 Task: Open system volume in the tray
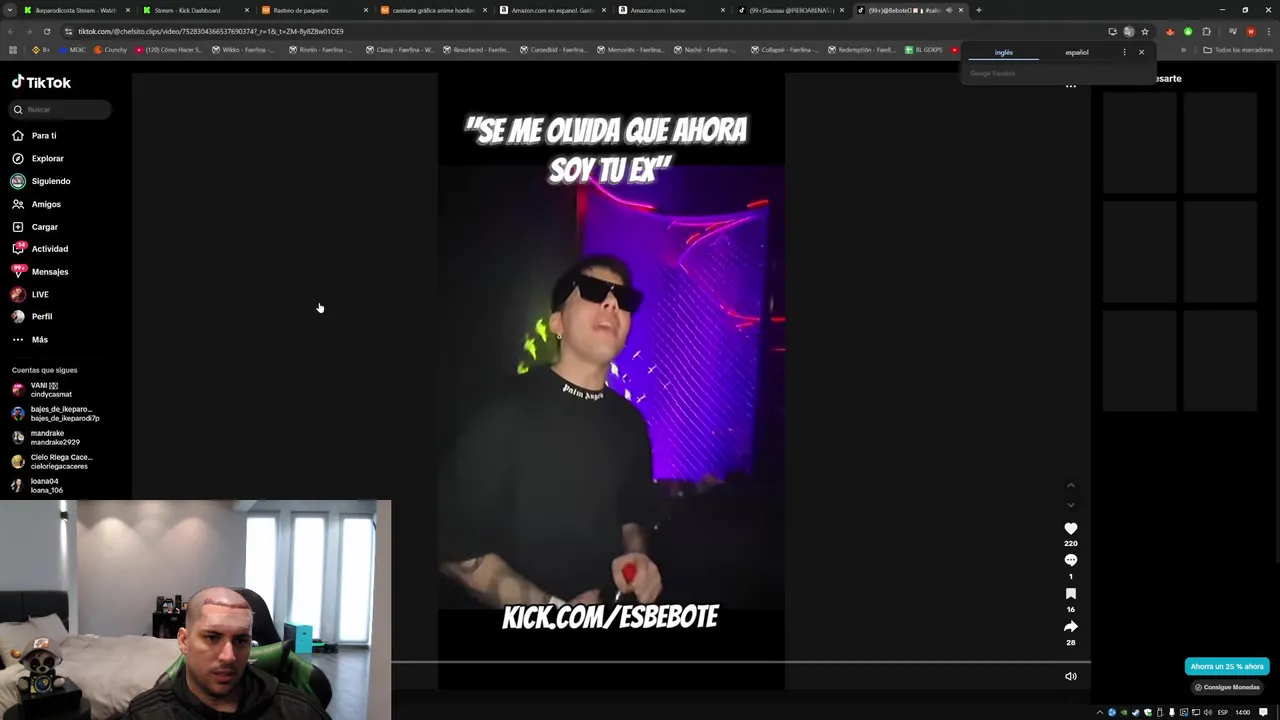click(1208, 712)
